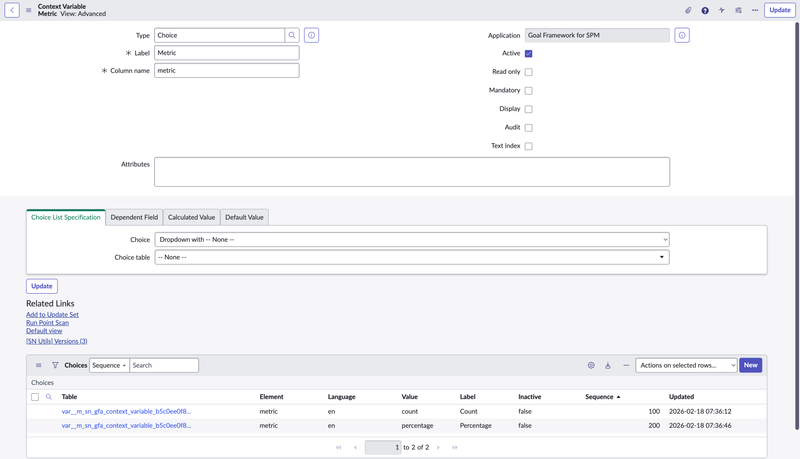Viewport: 800px width, 459px height.
Task: Click the back arrow in the header
Action: pos(12,10)
